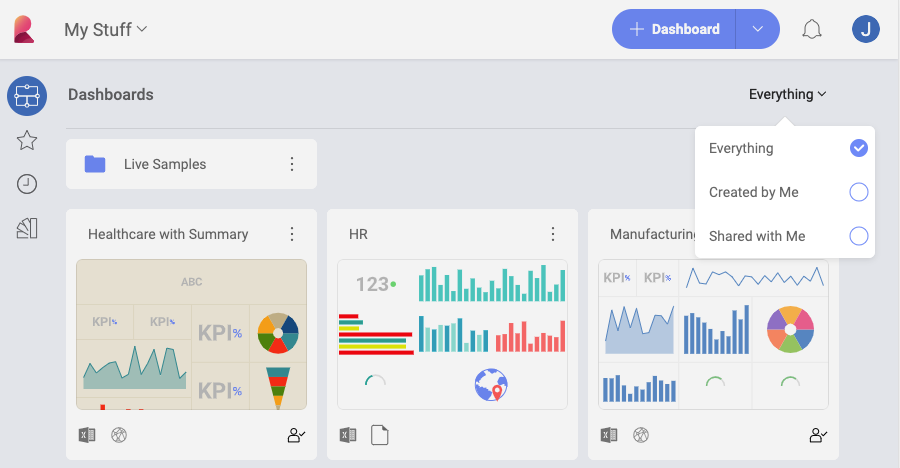
Task: Open the notifications bell
Action: click(x=811, y=30)
